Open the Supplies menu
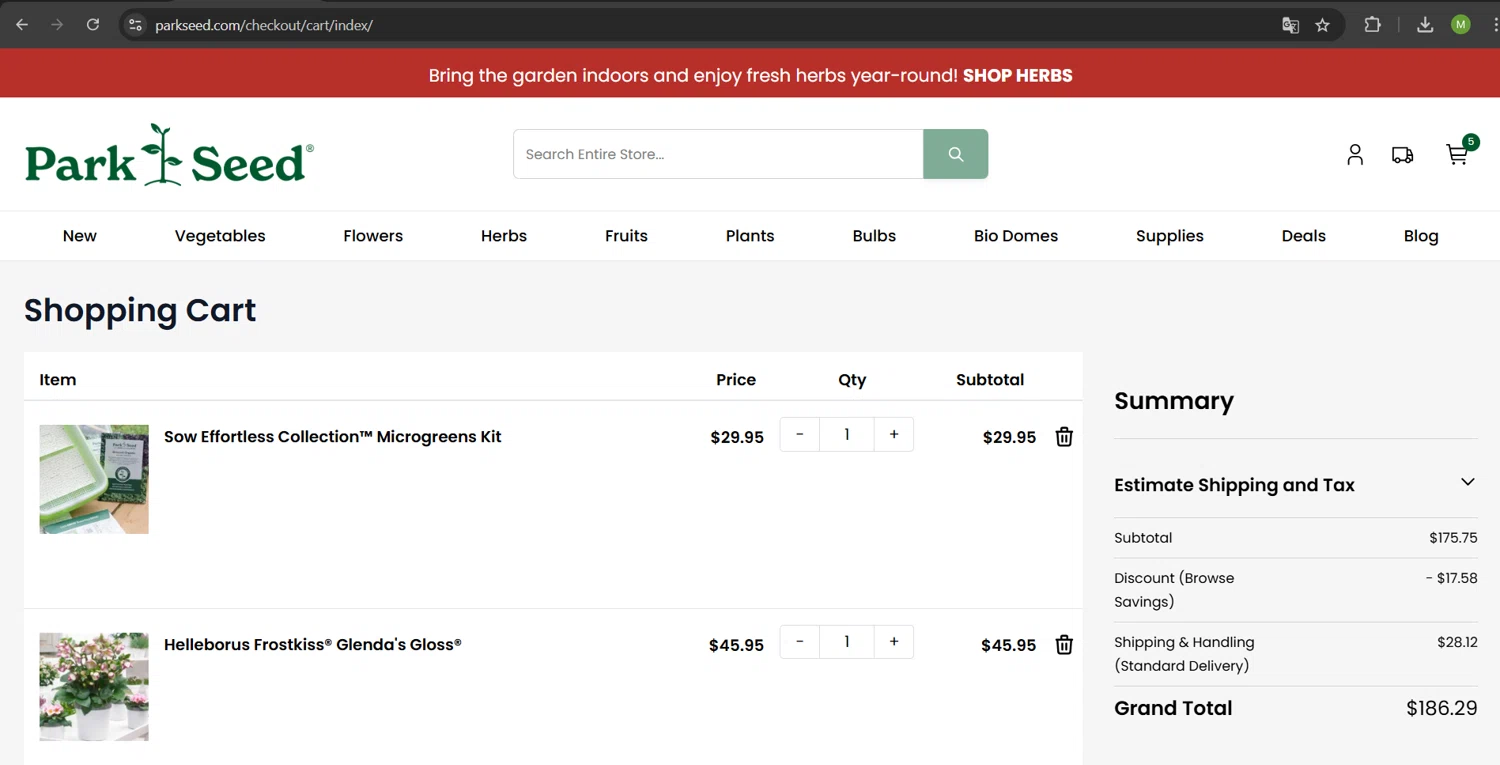This screenshot has height=765, width=1500. tap(1170, 236)
